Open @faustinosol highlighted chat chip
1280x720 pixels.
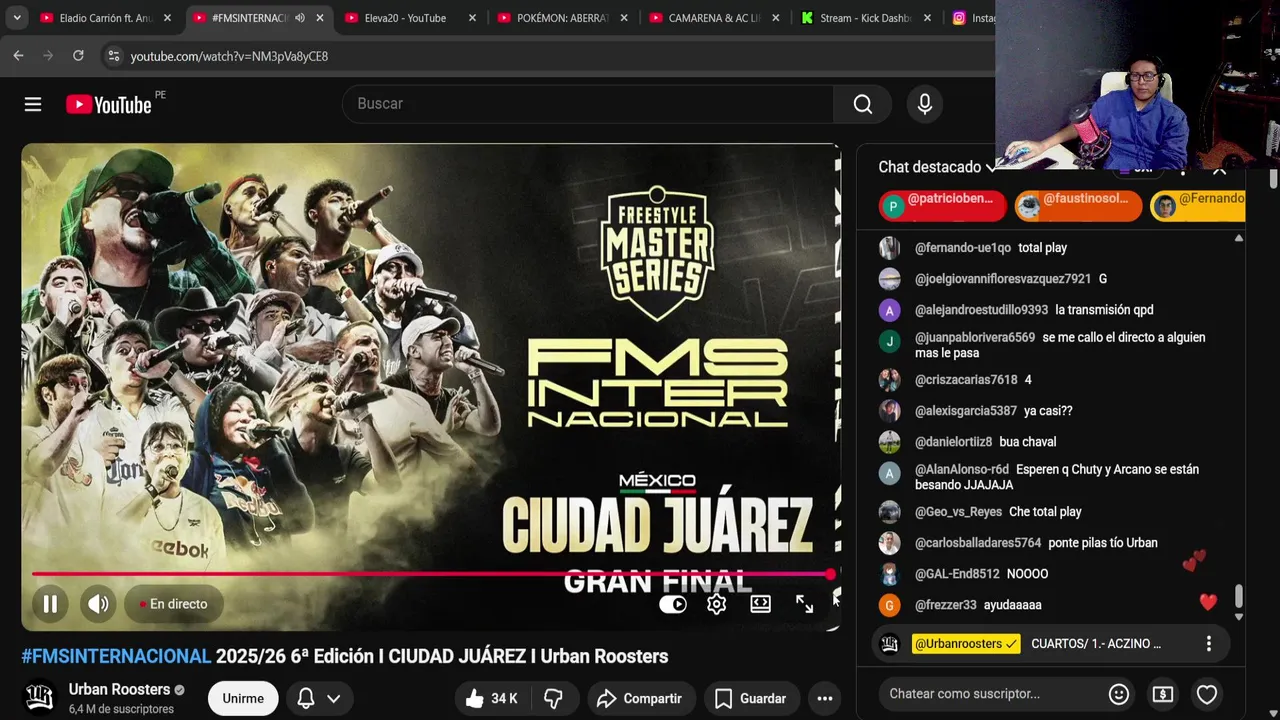pos(1078,205)
